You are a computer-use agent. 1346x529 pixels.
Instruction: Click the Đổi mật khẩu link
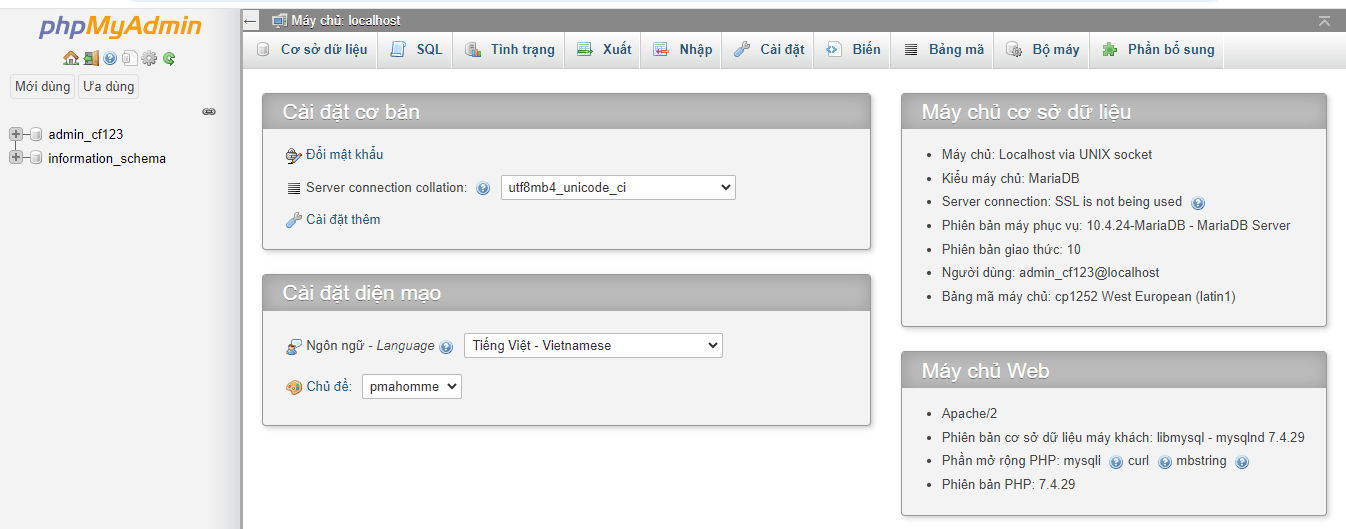[344, 154]
